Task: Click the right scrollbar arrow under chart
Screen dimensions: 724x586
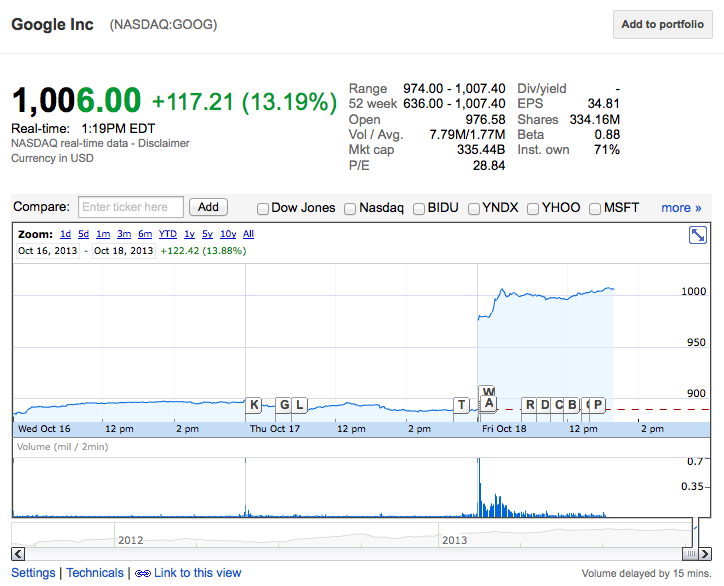Action: point(705,554)
